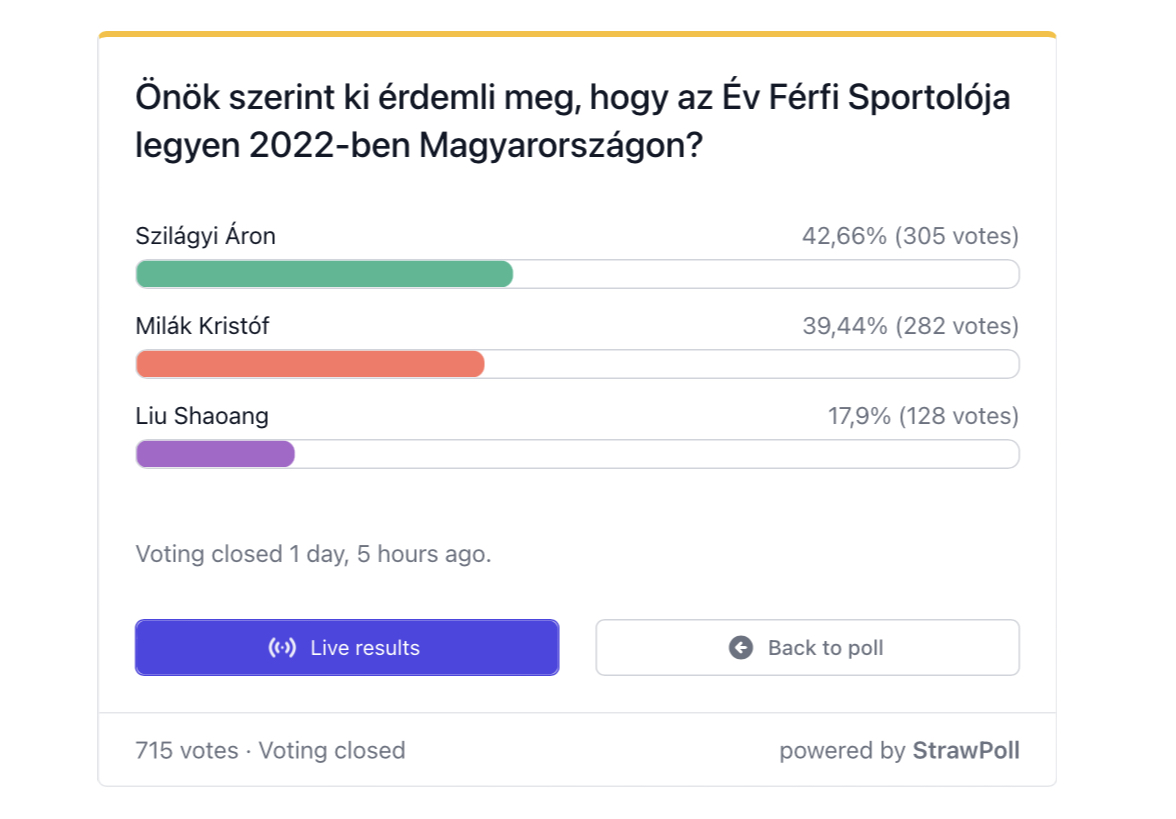This screenshot has width=1176, height=819.
Task: Open the StrawPoll link in footer
Action: (x=965, y=750)
